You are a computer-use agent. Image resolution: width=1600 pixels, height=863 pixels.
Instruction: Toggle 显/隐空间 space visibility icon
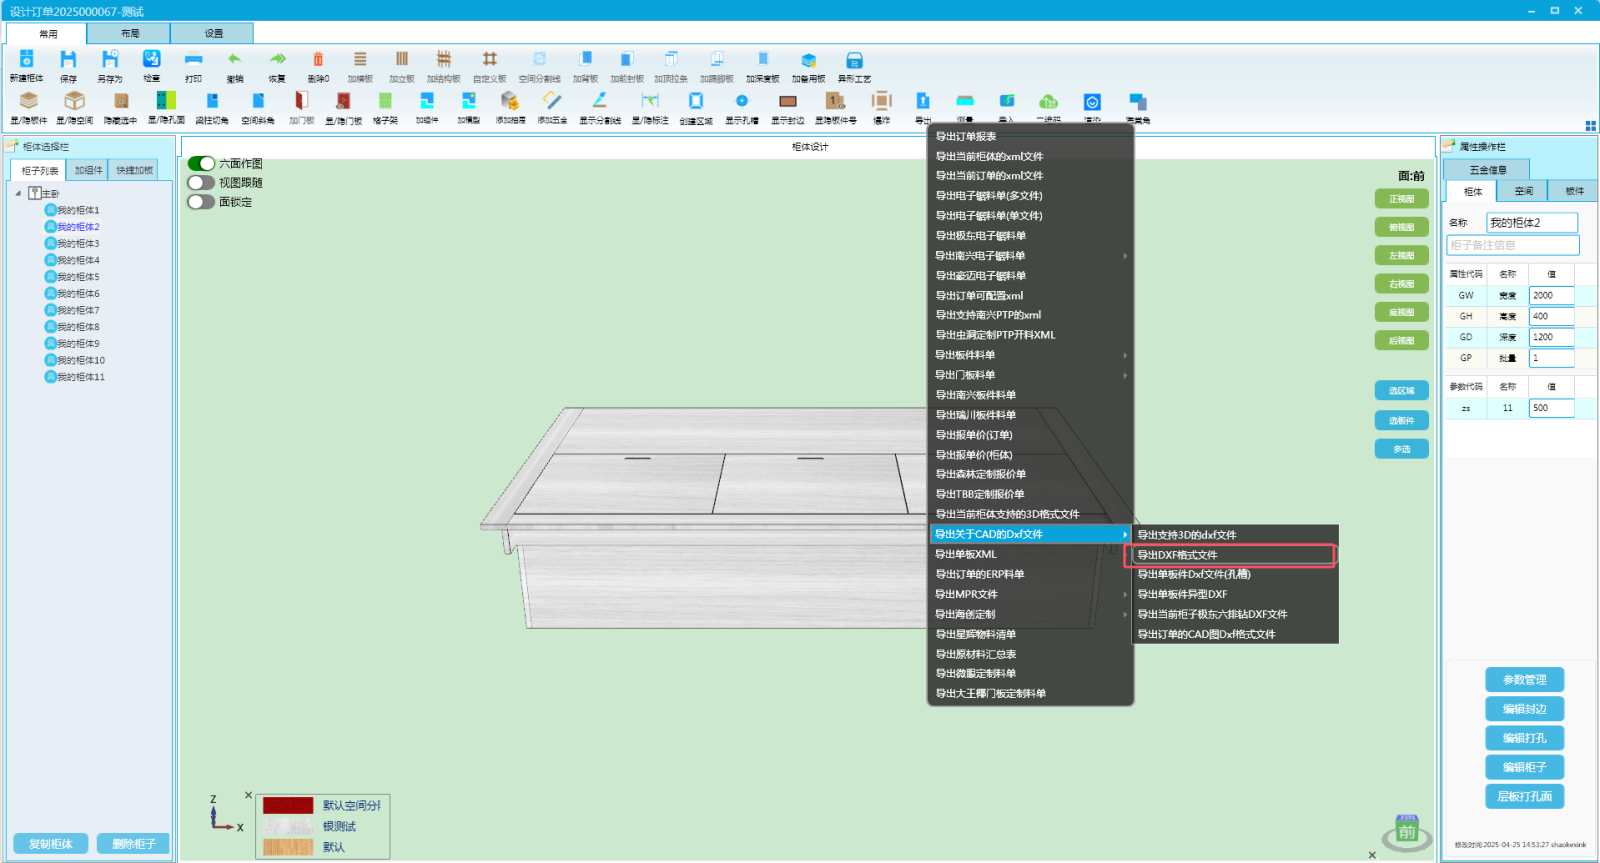click(74, 101)
